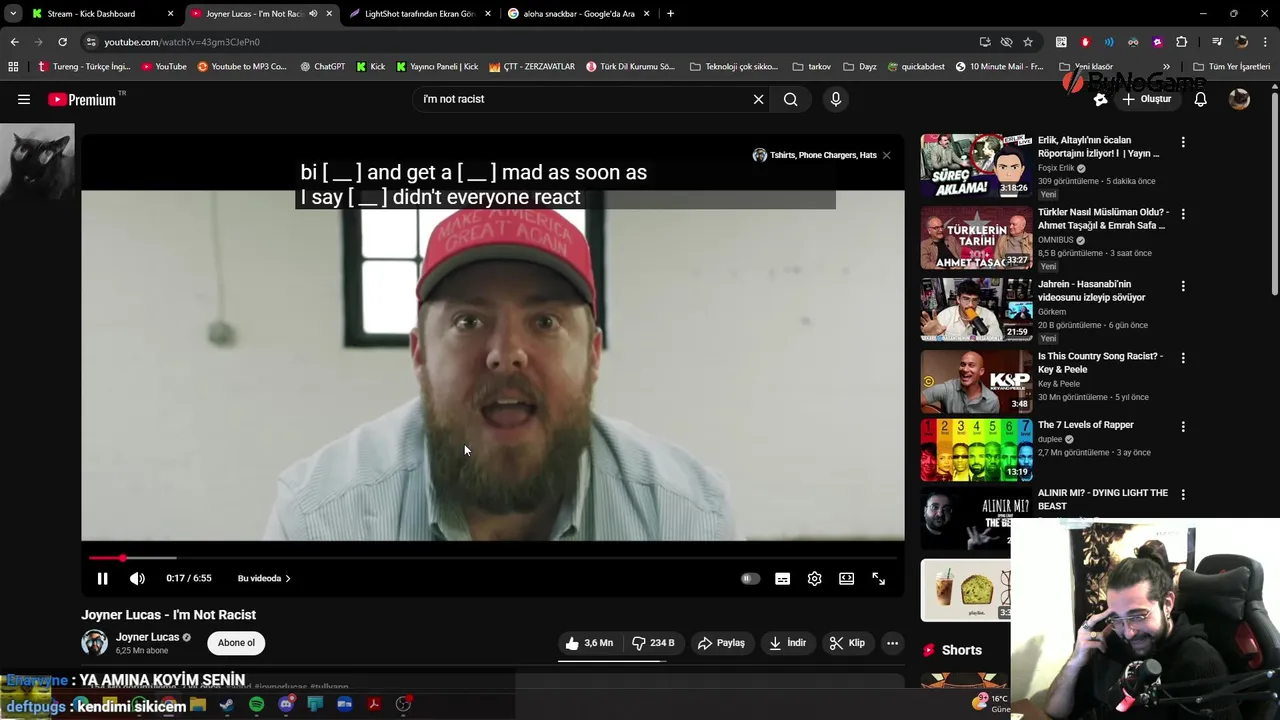The image size is (1280, 720).
Task: Open a new browser tab
Action: pos(670,14)
